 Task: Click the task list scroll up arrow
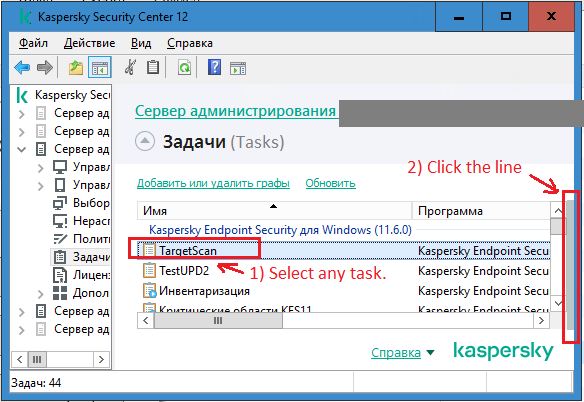558,211
